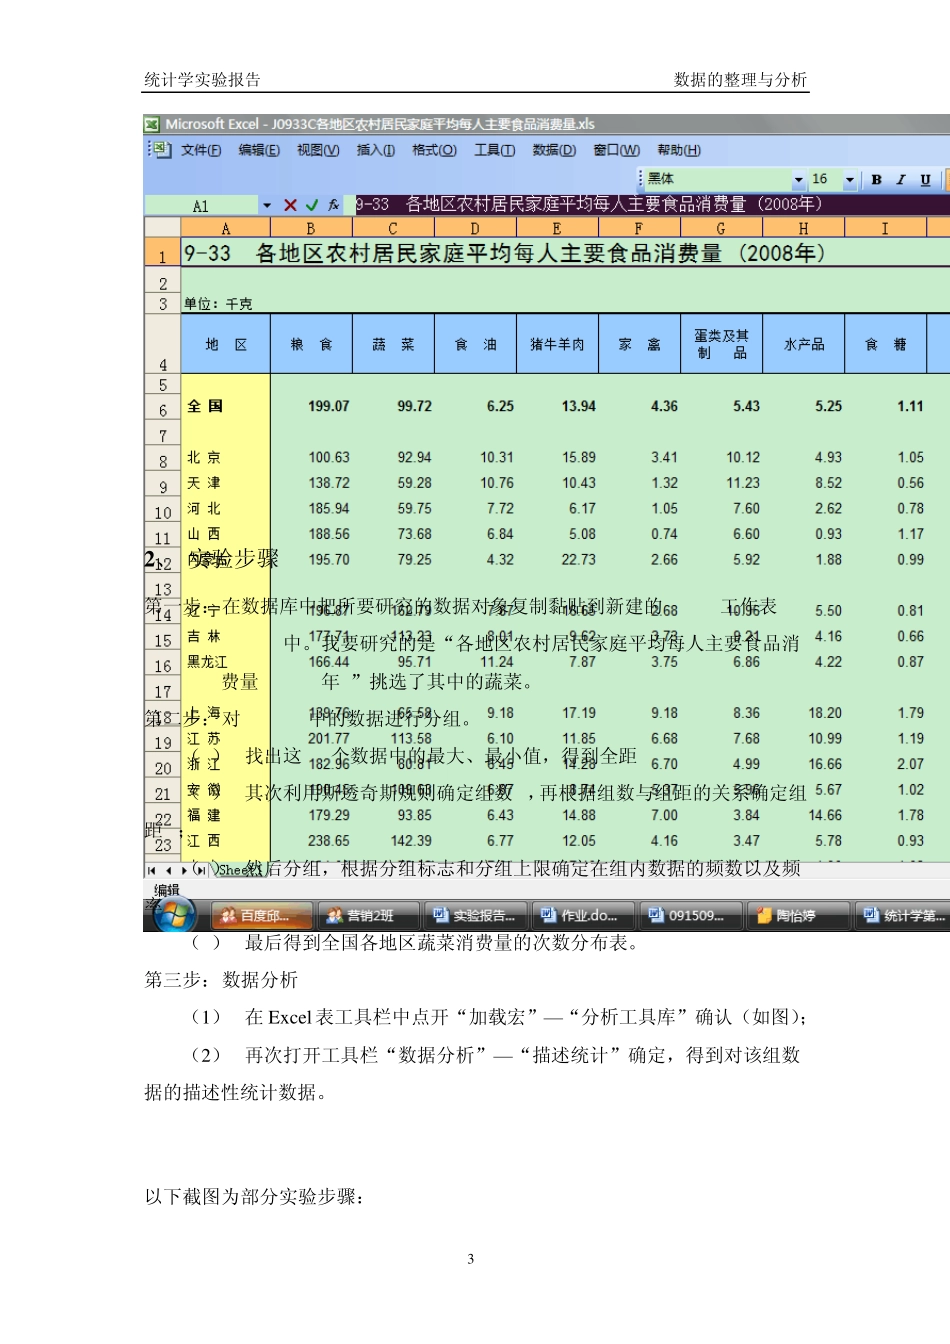
Task: Open the 窗口(W) menu
Action: tap(616, 150)
